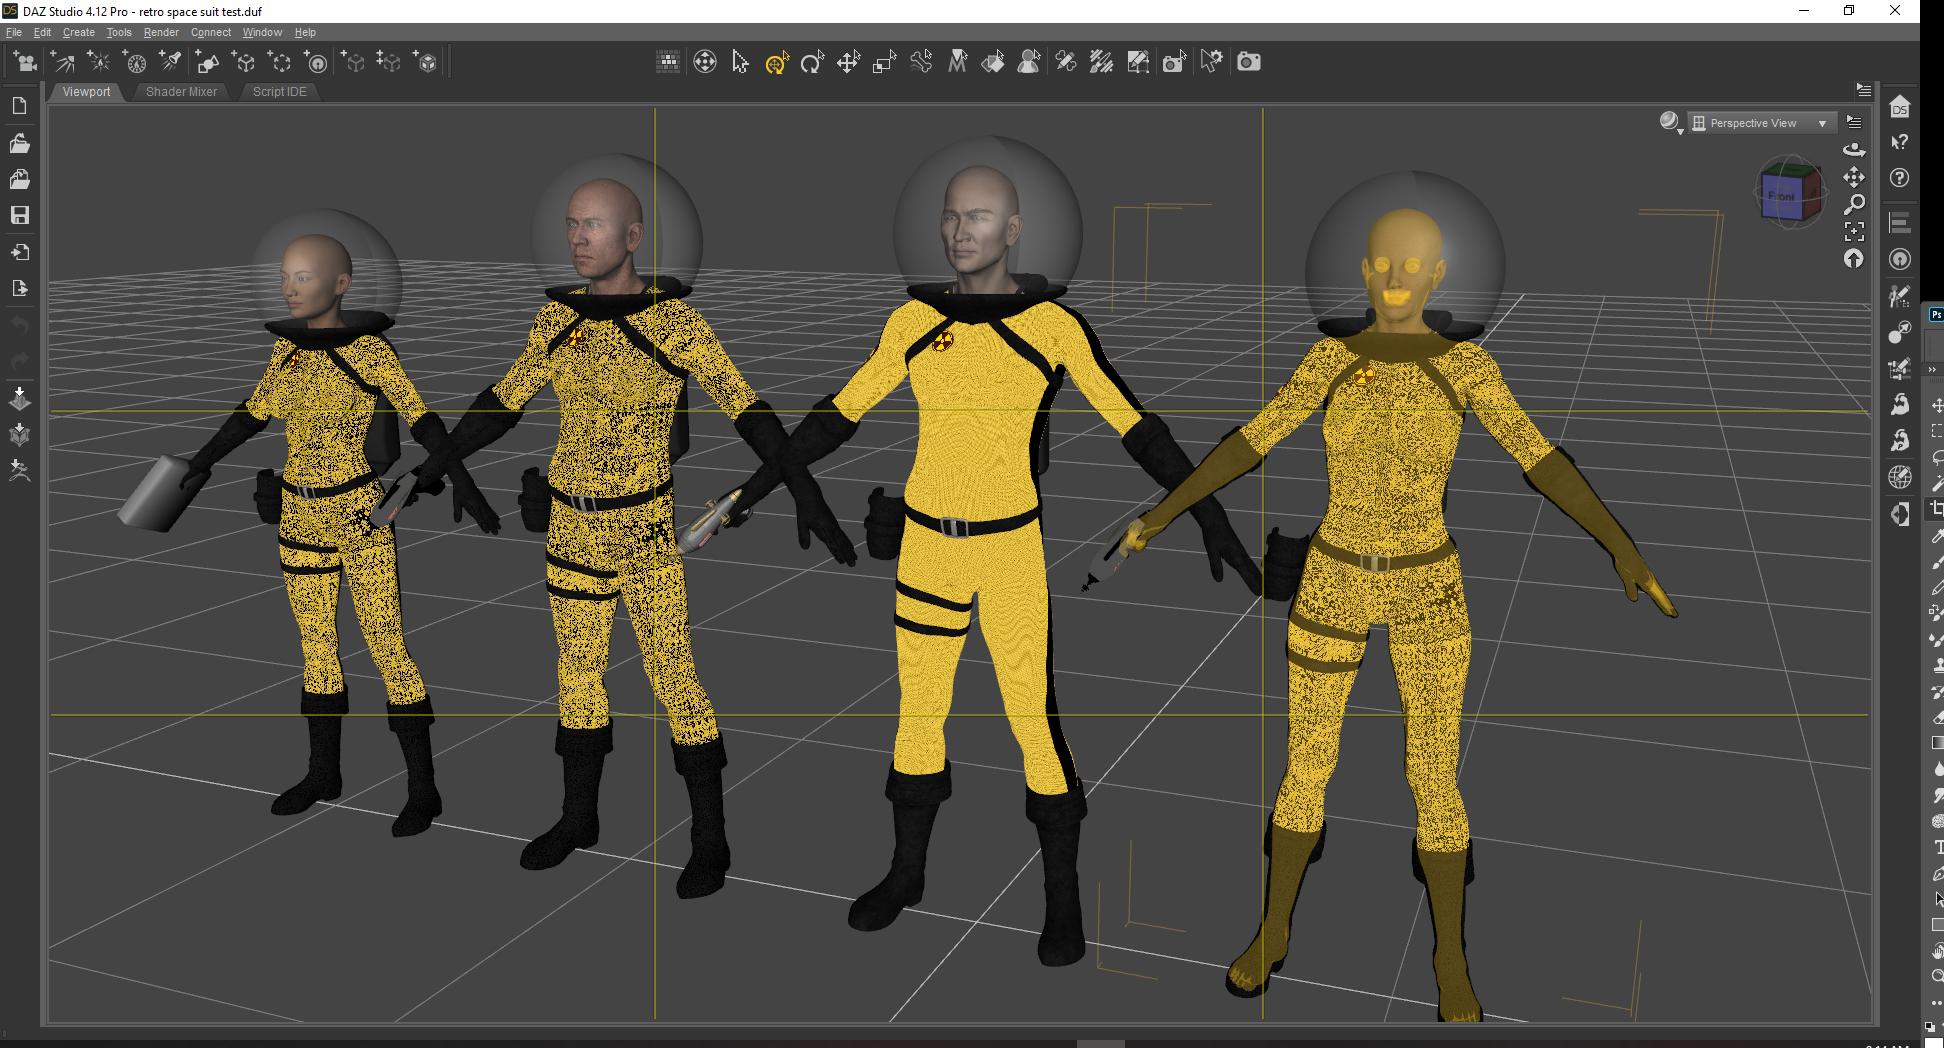Open the Create menu
The height and width of the screenshot is (1048, 1944).
click(79, 32)
